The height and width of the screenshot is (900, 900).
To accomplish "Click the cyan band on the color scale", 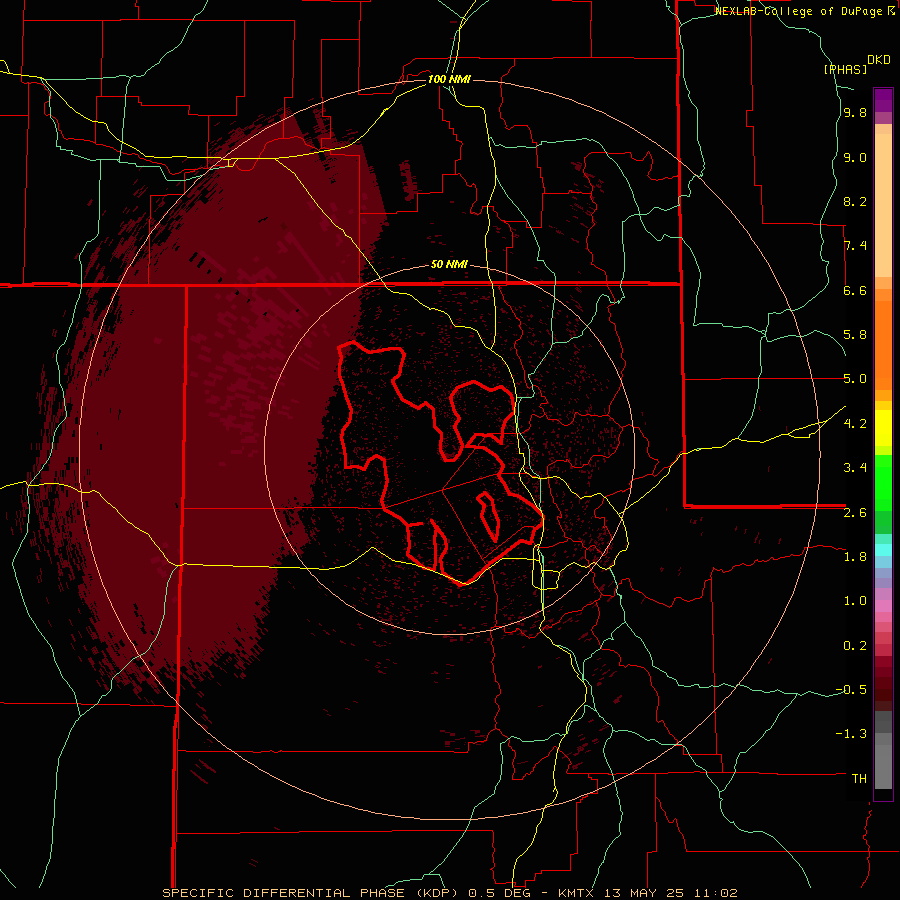I will click(883, 550).
